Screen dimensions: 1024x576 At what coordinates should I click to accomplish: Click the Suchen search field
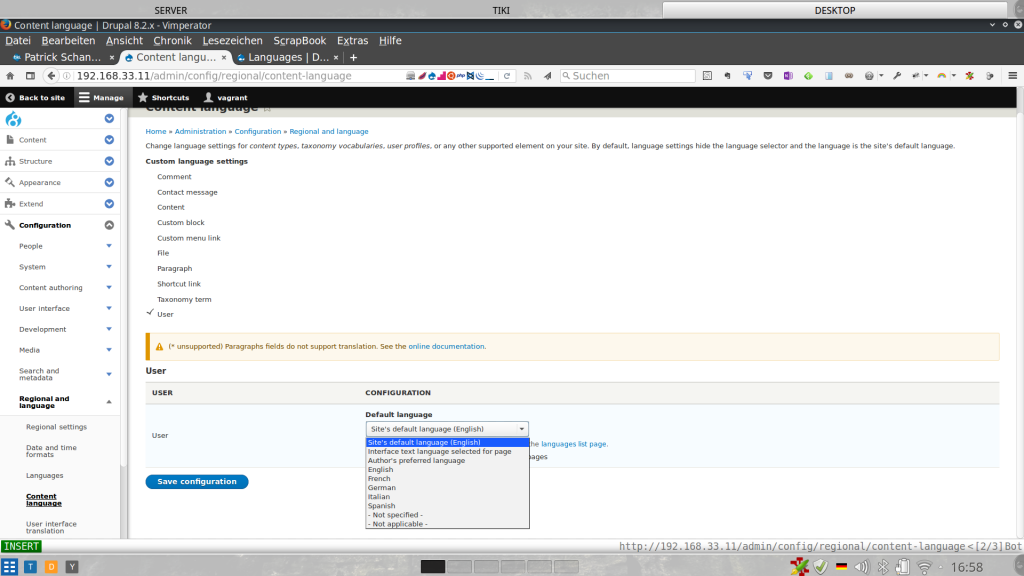(630, 76)
